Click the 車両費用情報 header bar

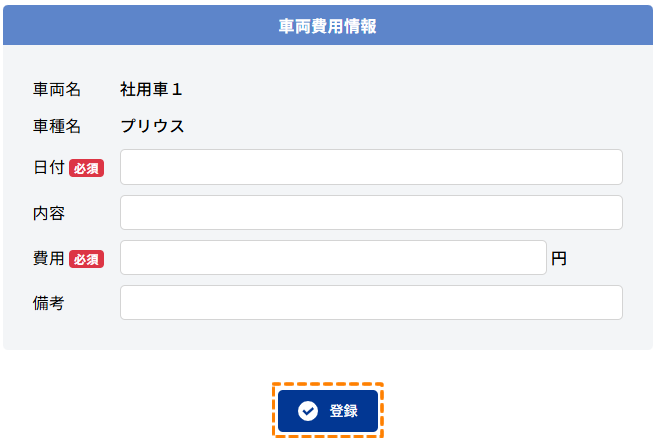click(328, 26)
